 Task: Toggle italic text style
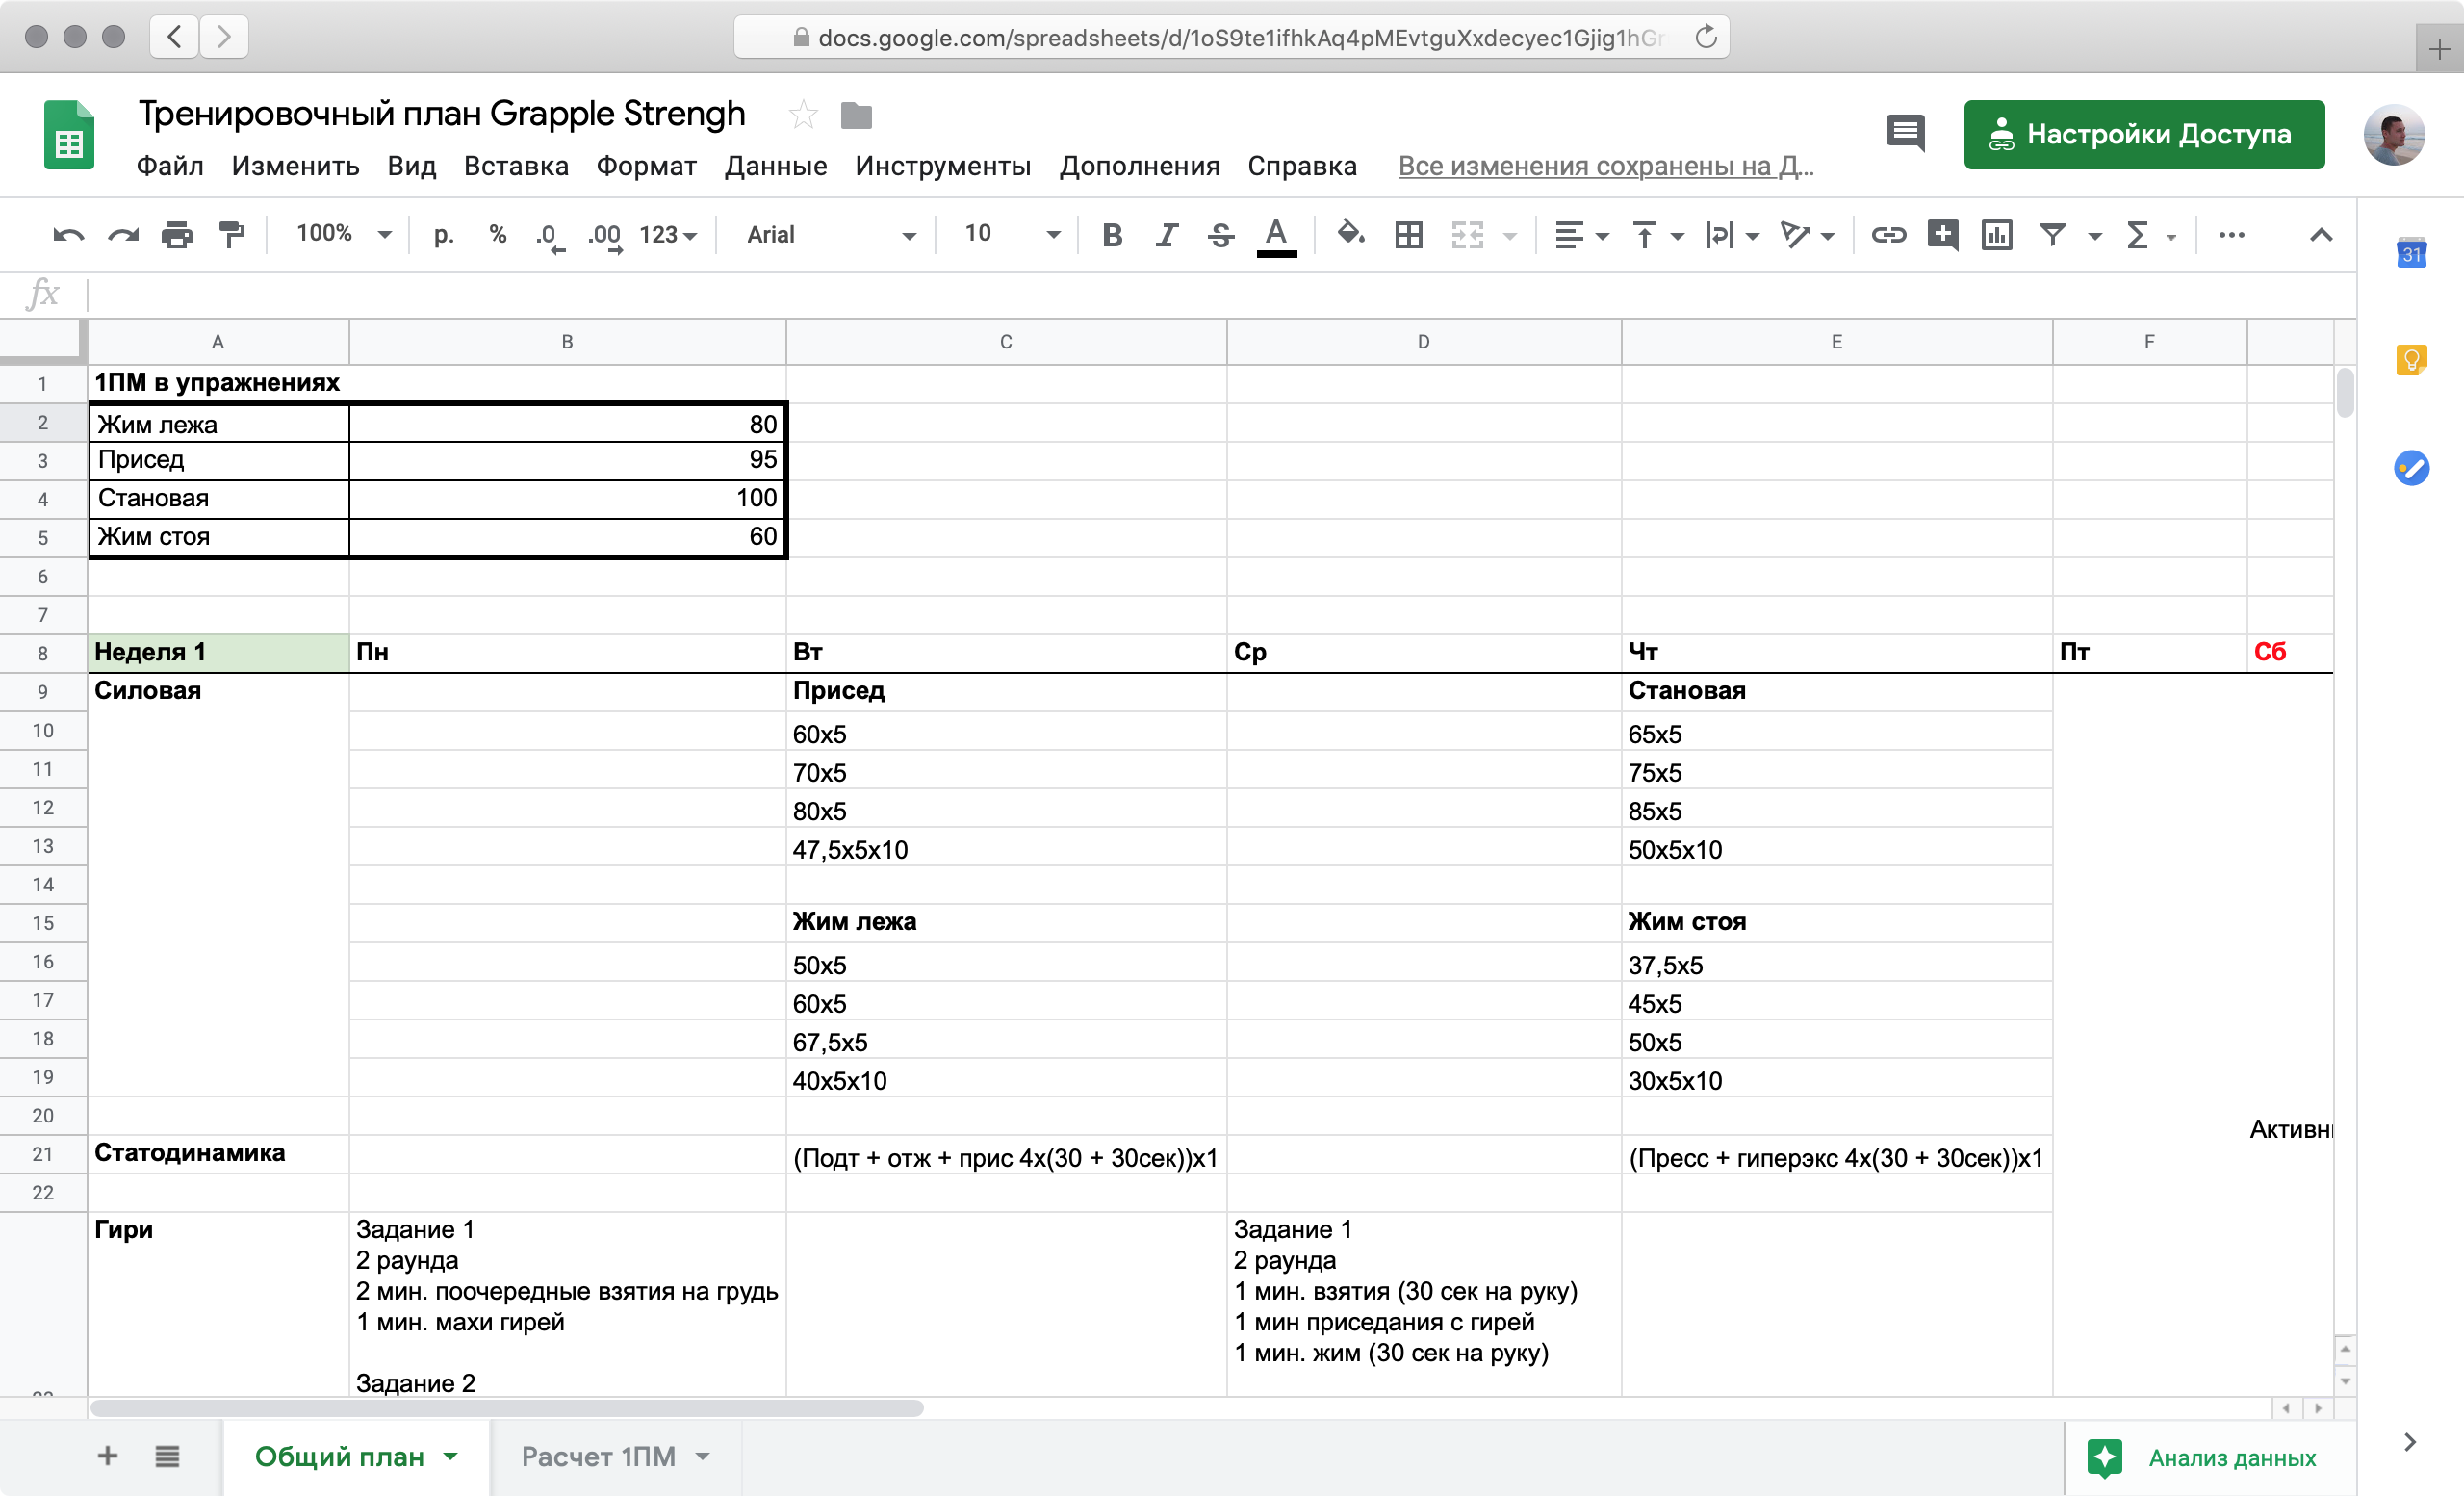(x=1166, y=235)
